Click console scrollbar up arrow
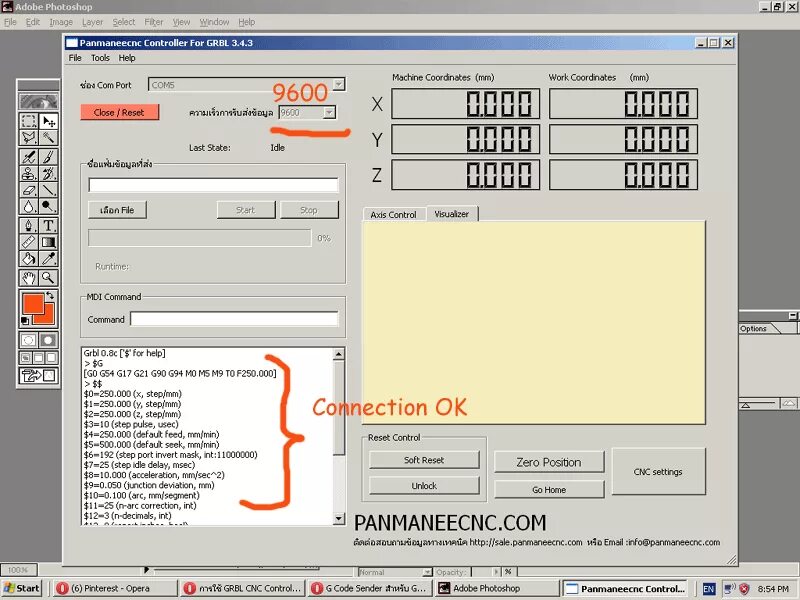The height and width of the screenshot is (600, 800). click(x=339, y=354)
